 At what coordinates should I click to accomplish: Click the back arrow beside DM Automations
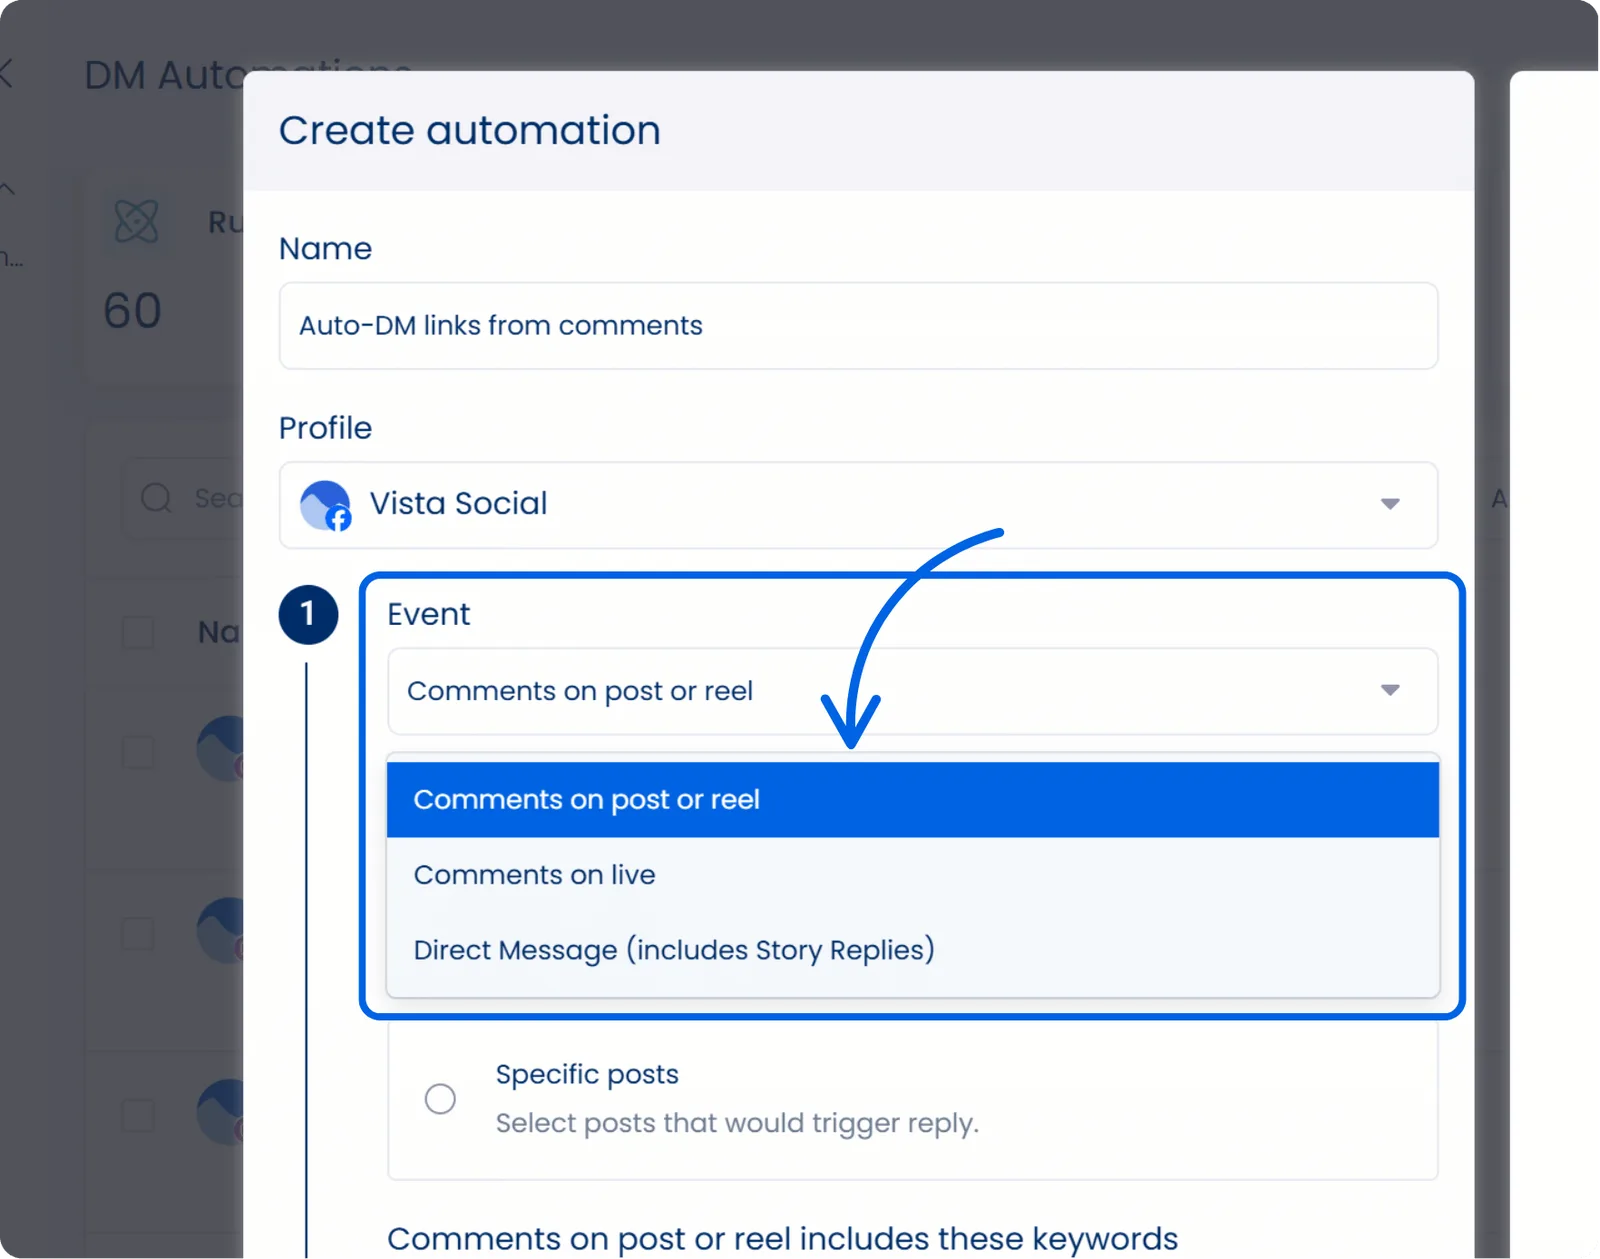(8, 74)
